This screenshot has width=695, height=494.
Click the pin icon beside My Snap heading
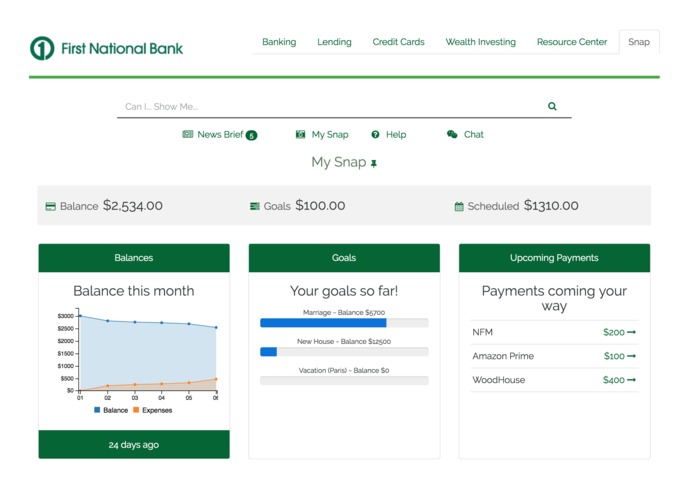click(374, 164)
